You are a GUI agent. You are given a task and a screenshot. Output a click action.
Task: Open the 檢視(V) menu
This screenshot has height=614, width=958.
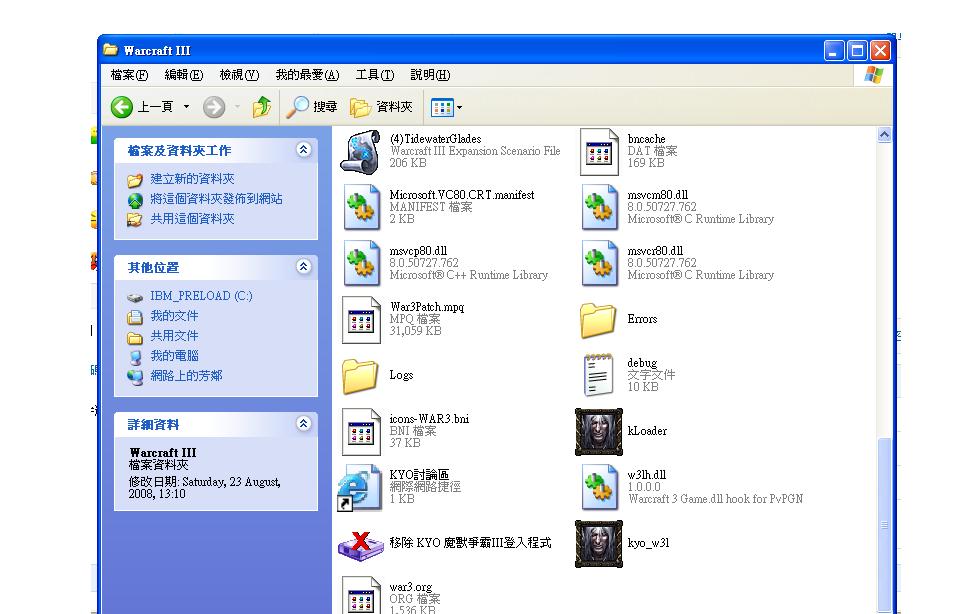[x=240, y=75]
